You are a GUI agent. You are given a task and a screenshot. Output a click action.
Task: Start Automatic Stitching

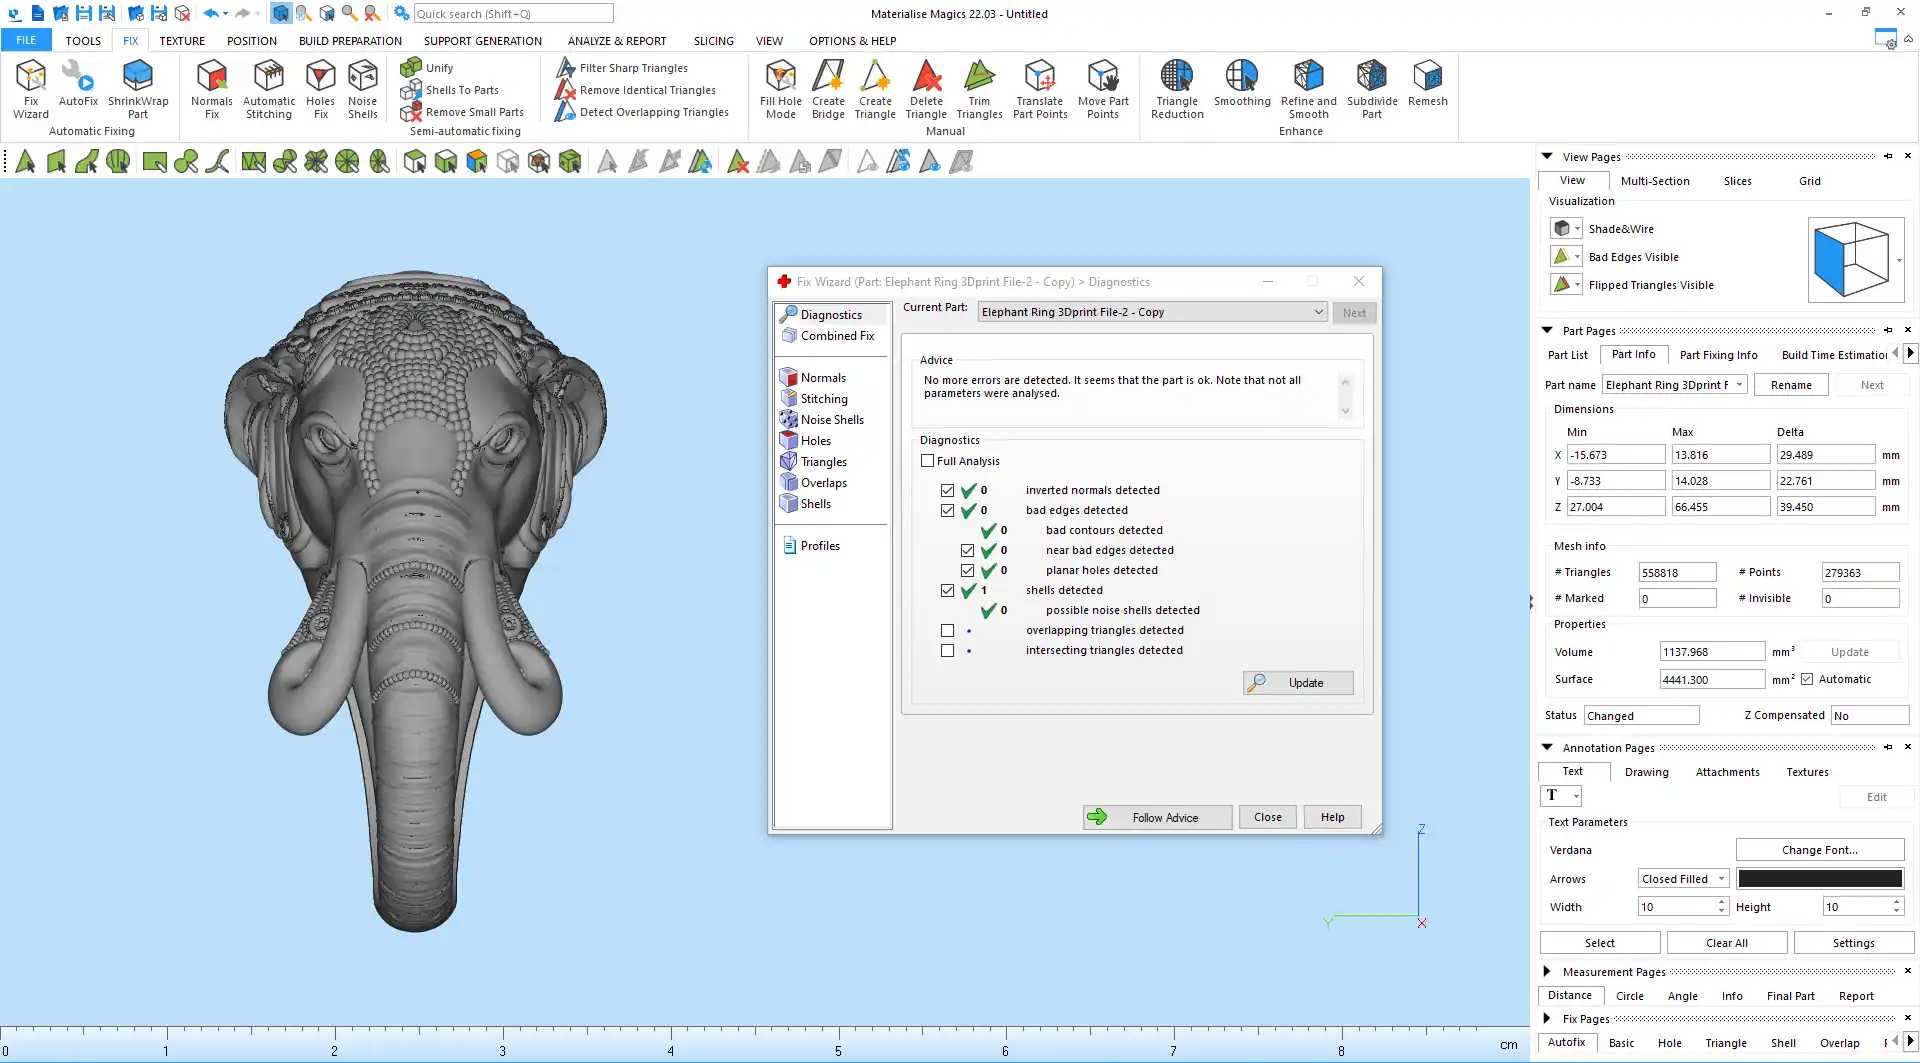269,89
